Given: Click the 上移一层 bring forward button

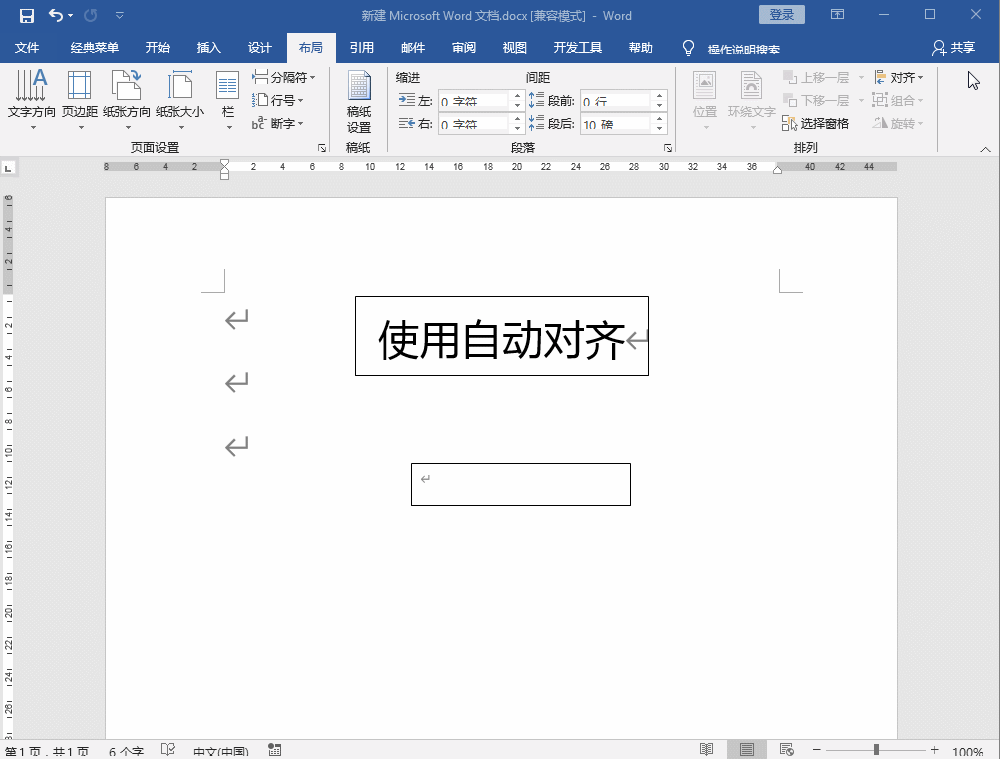Looking at the screenshot, I should pos(816,77).
